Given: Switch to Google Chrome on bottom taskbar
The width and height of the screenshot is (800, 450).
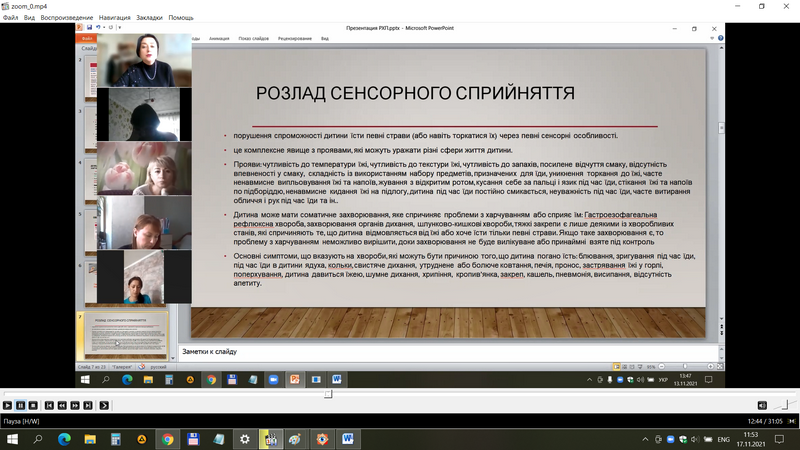Looking at the screenshot, I should coord(167,439).
